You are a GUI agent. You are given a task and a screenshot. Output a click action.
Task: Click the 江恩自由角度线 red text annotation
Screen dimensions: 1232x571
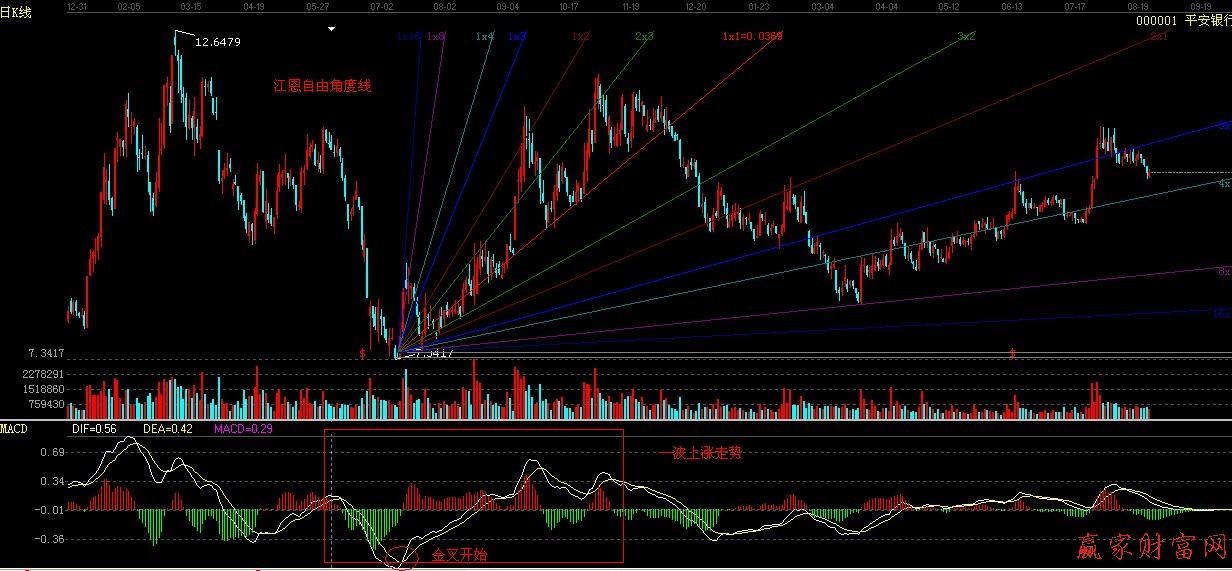(322, 87)
